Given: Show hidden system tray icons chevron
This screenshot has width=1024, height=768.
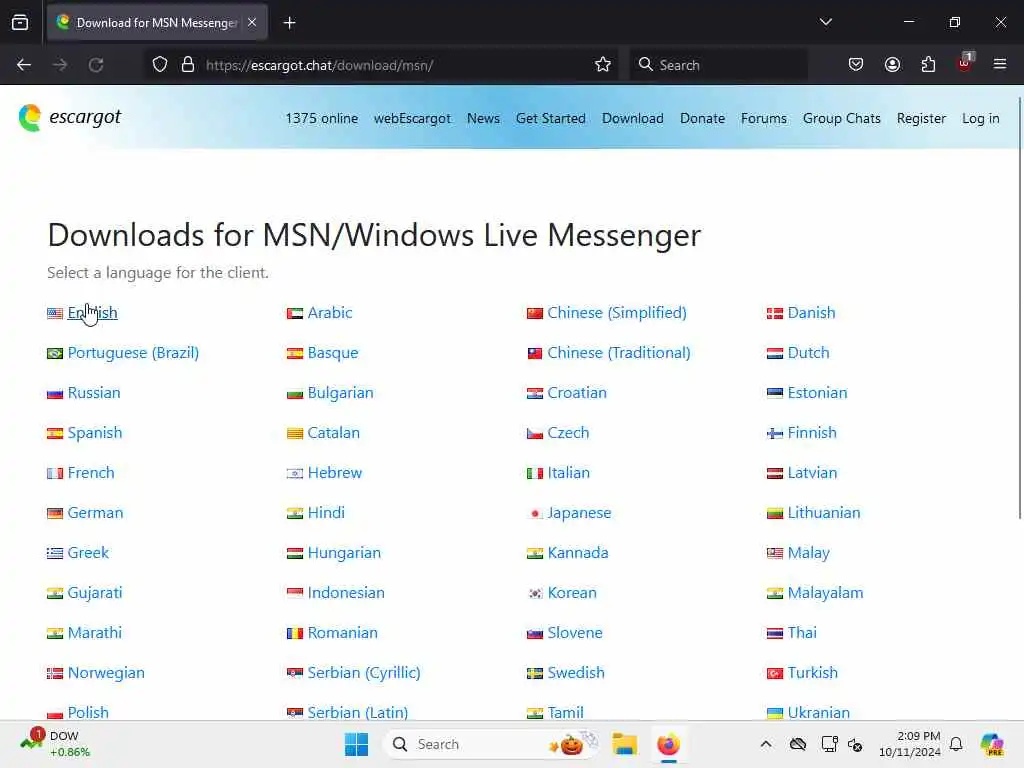Looking at the screenshot, I should 766,744.
